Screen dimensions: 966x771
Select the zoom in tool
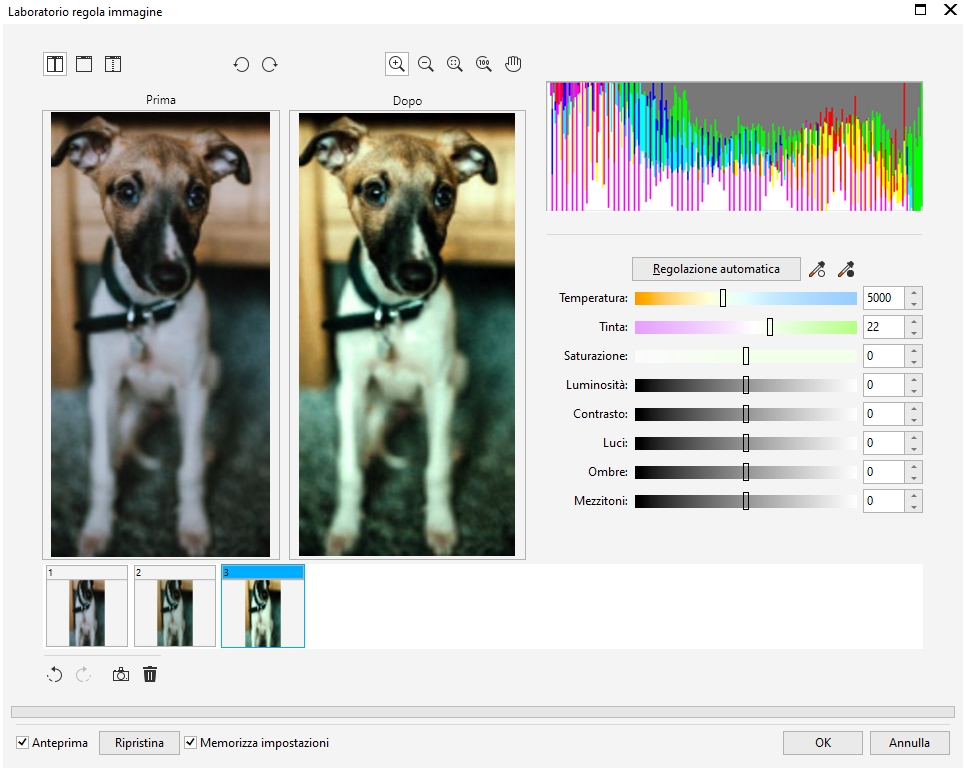(397, 64)
